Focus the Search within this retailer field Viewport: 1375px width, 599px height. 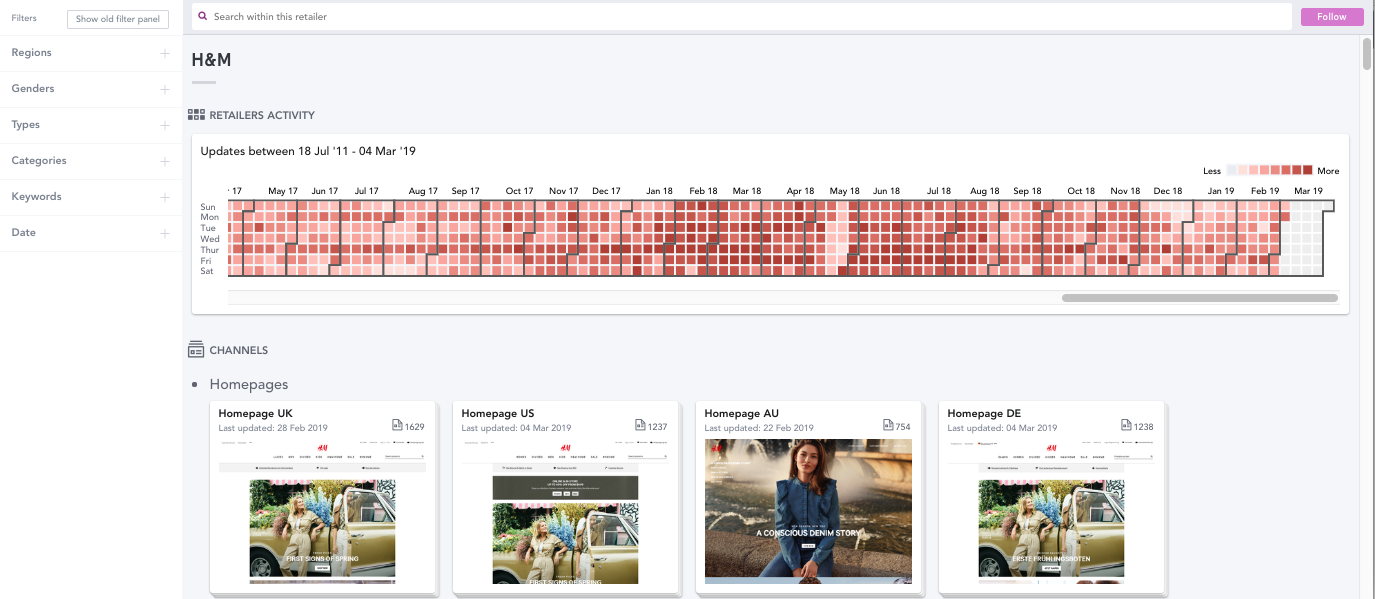tap(742, 17)
